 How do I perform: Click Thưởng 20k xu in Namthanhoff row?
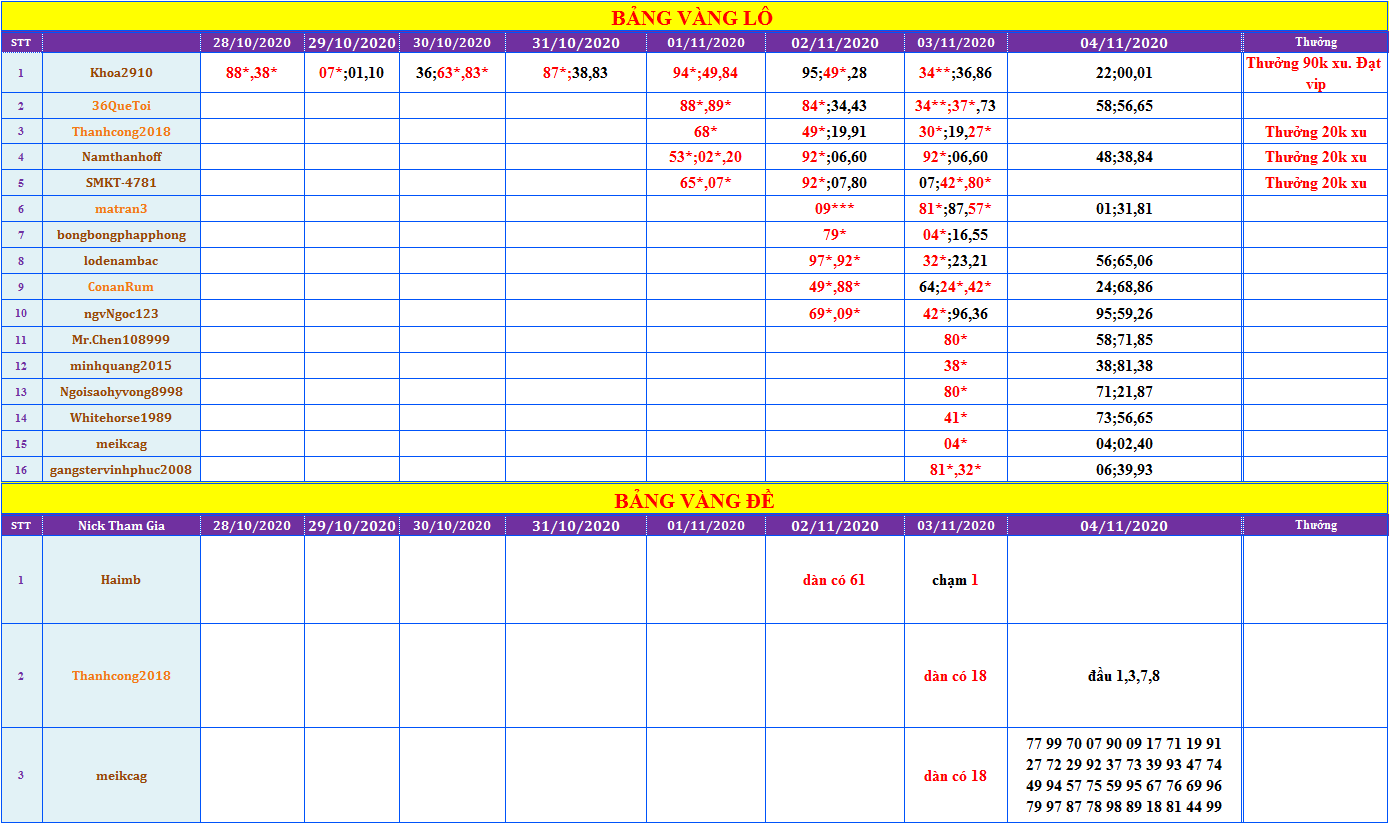tap(1316, 157)
